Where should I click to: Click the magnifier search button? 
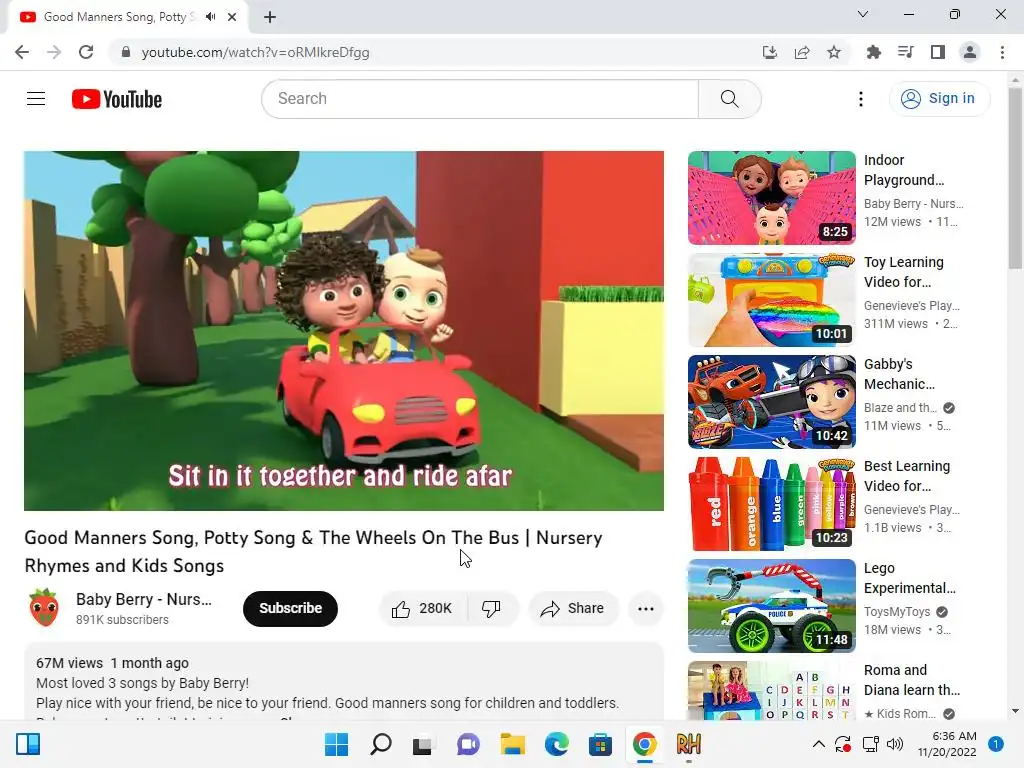tap(729, 99)
